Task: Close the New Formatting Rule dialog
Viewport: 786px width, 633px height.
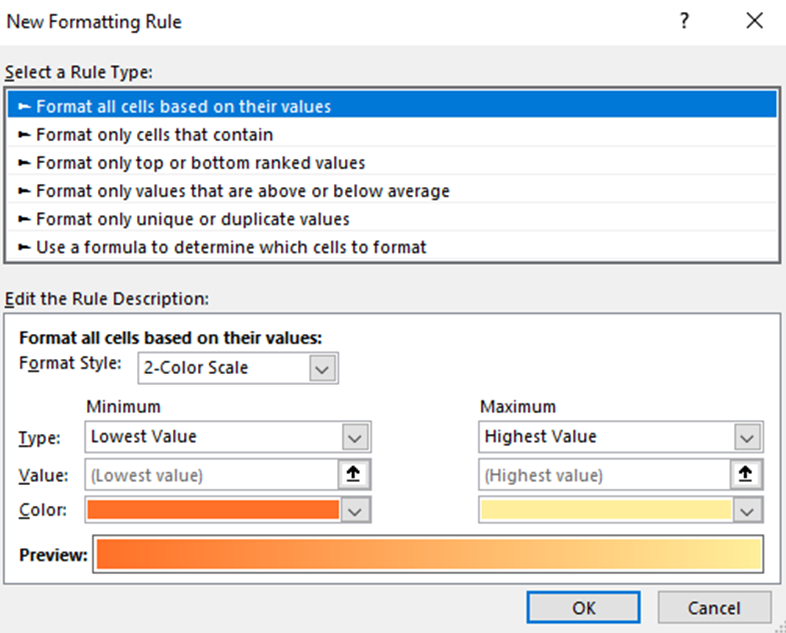Action: click(x=754, y=21)
